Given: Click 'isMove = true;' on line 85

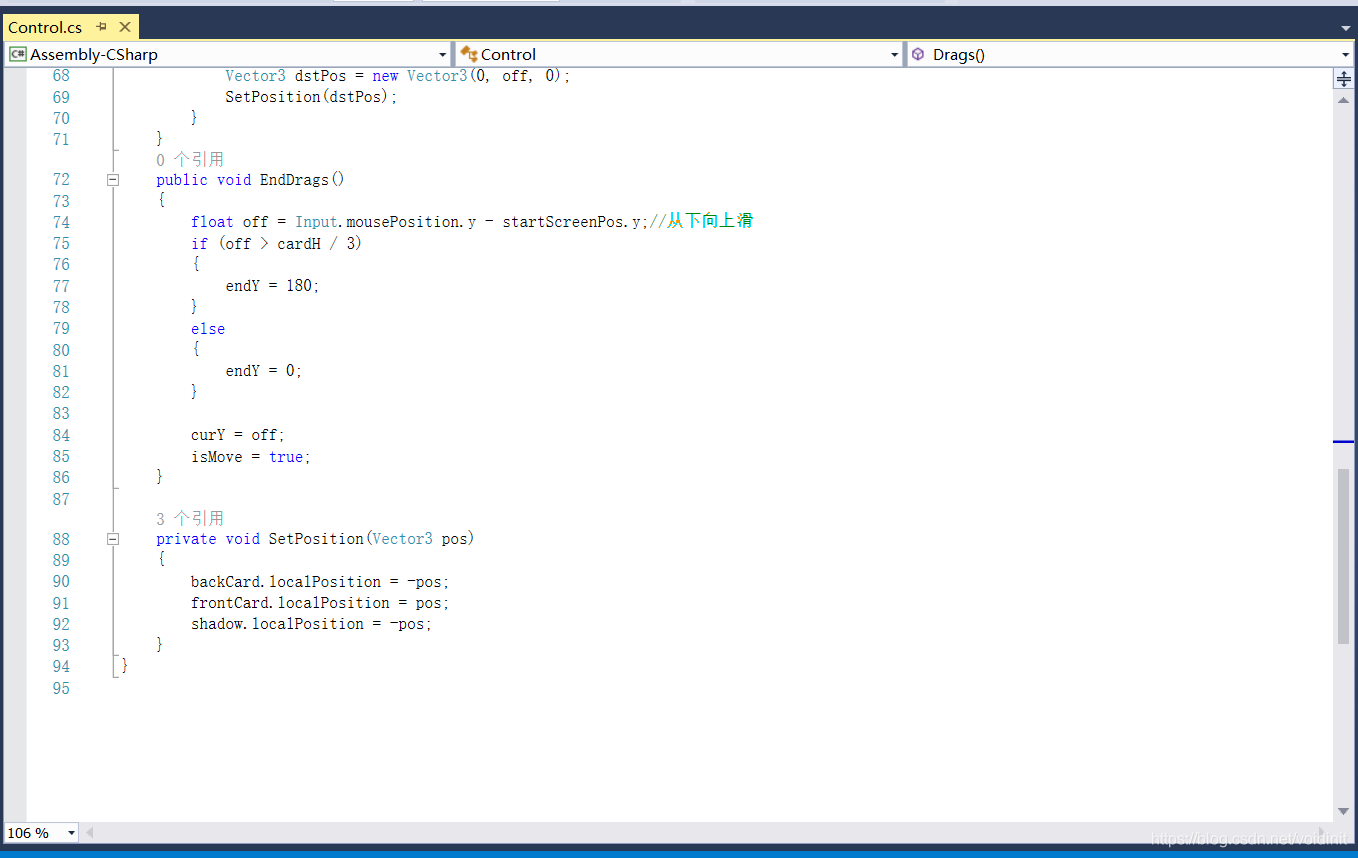Looking at the screenshot, I should point(251,457).
